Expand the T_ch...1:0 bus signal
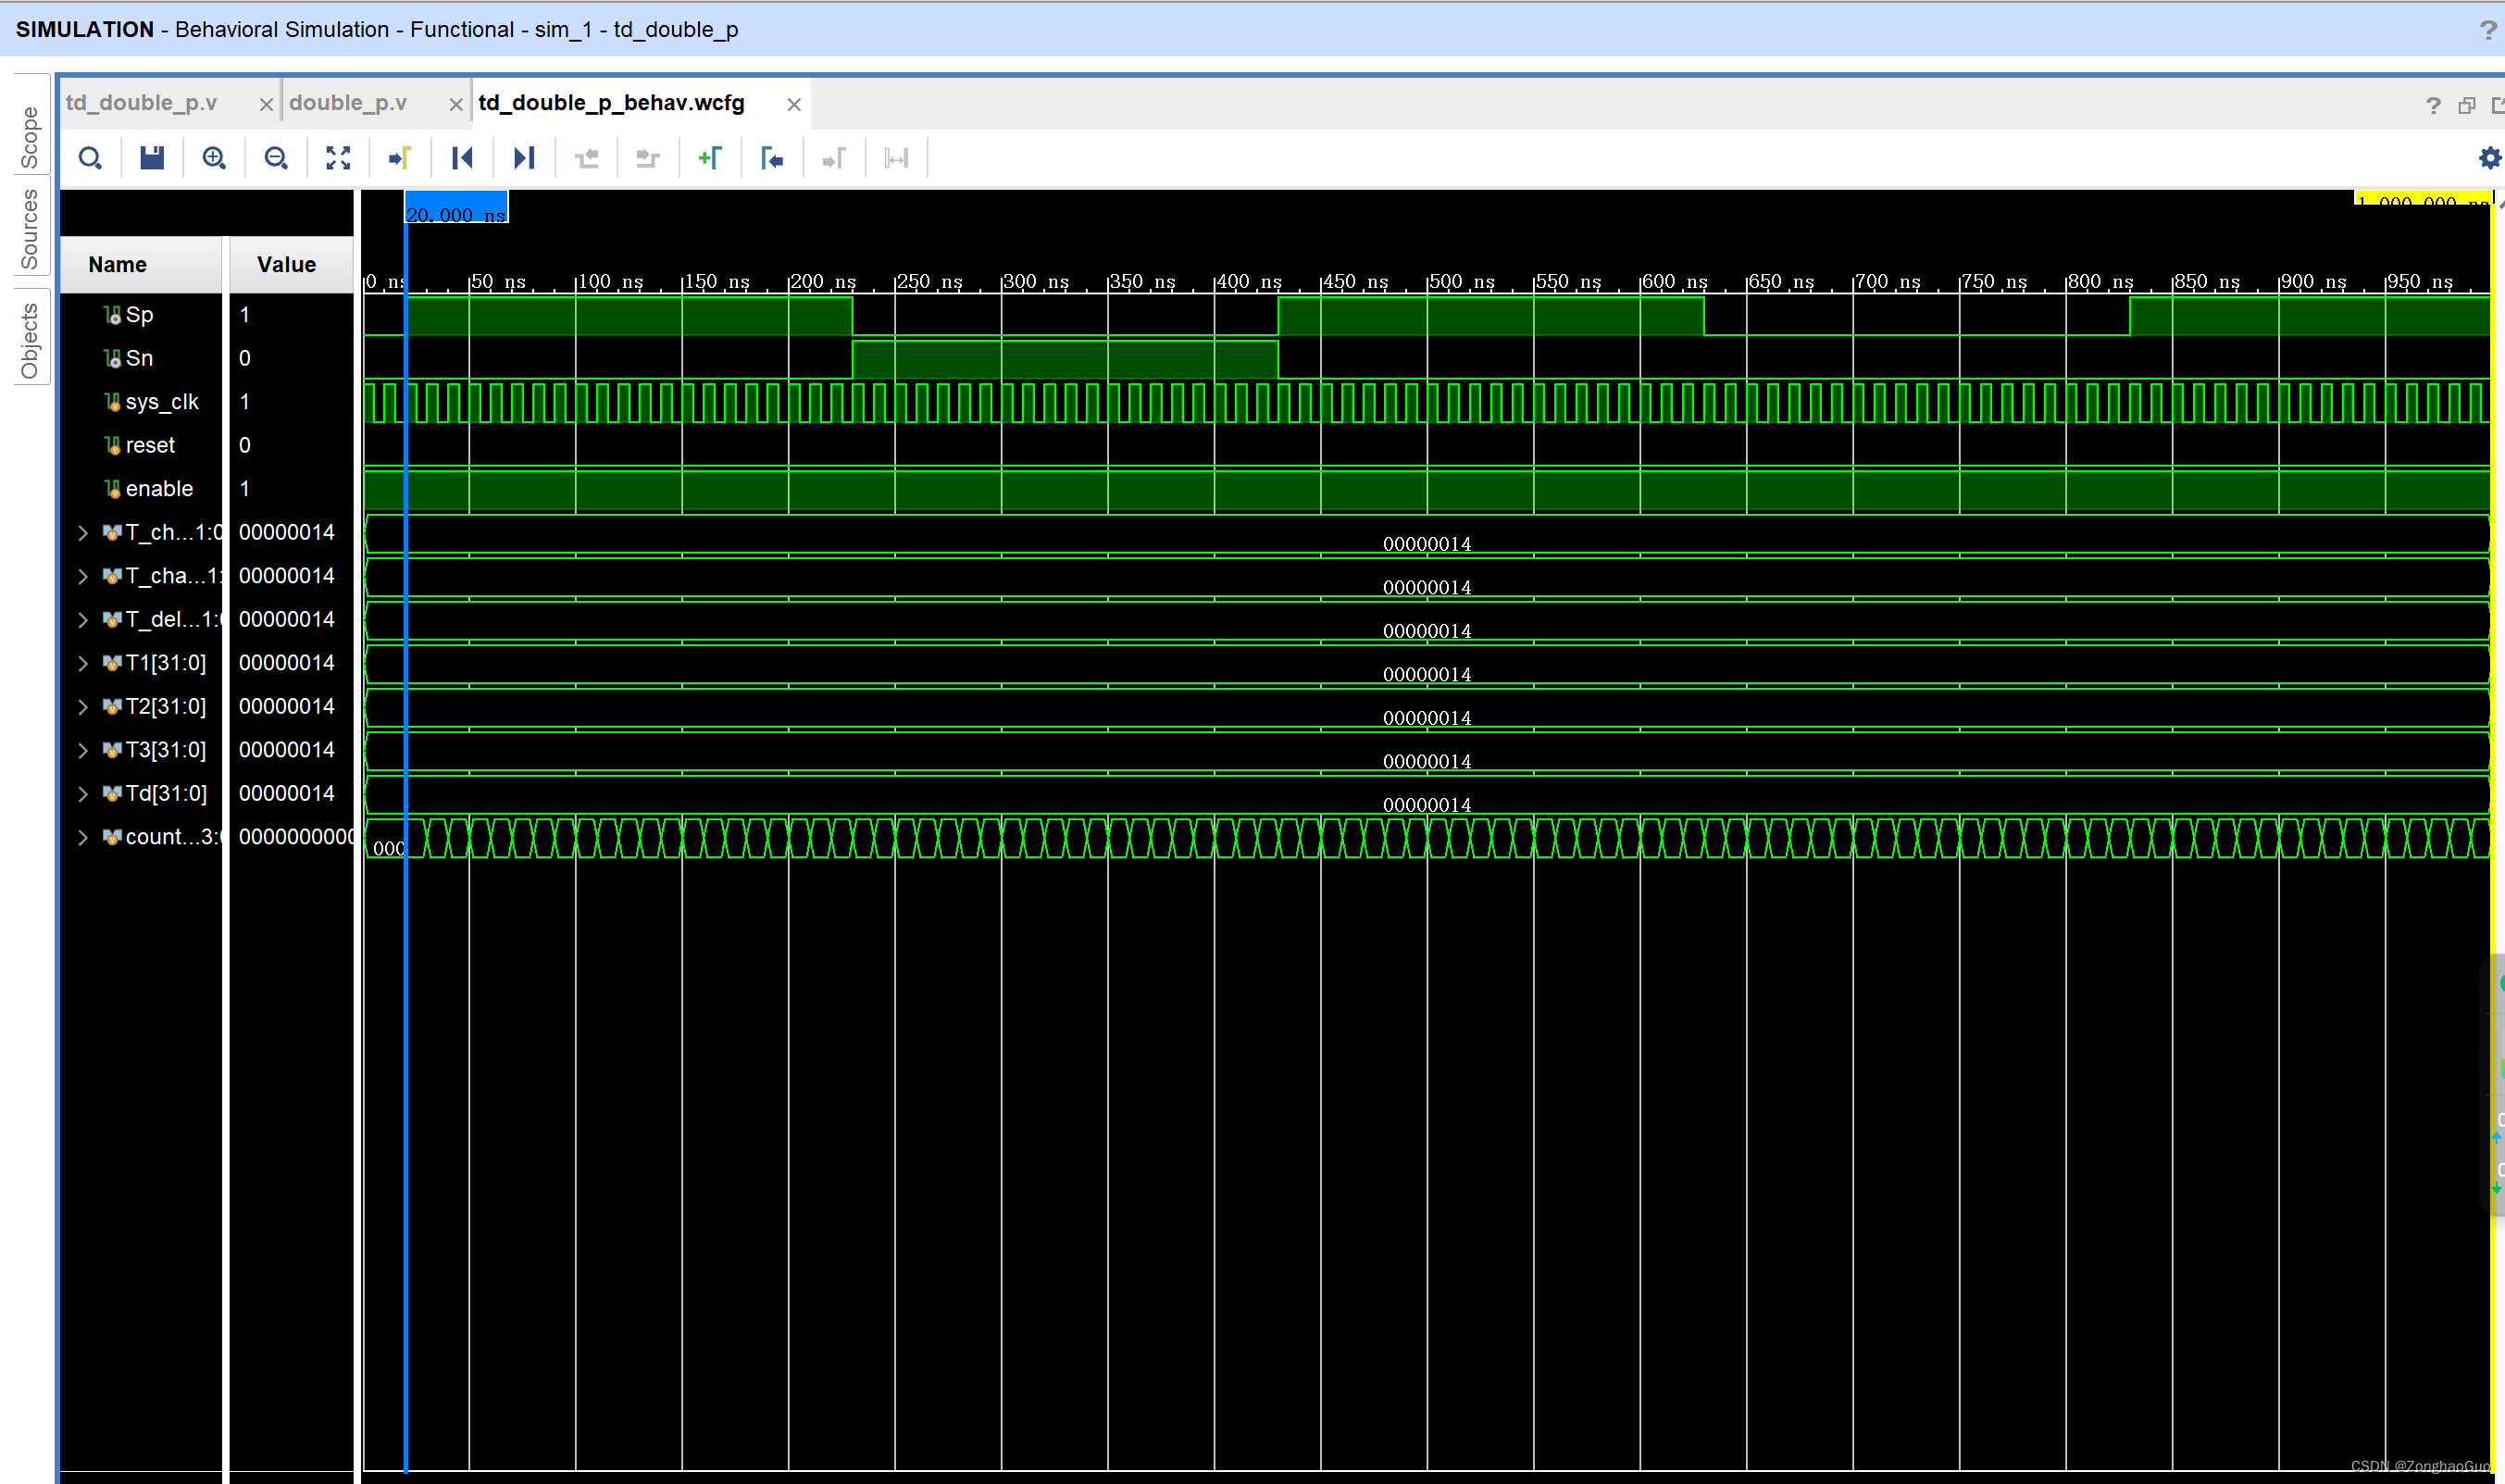The image size is (2505, 1484). [83, 533]
